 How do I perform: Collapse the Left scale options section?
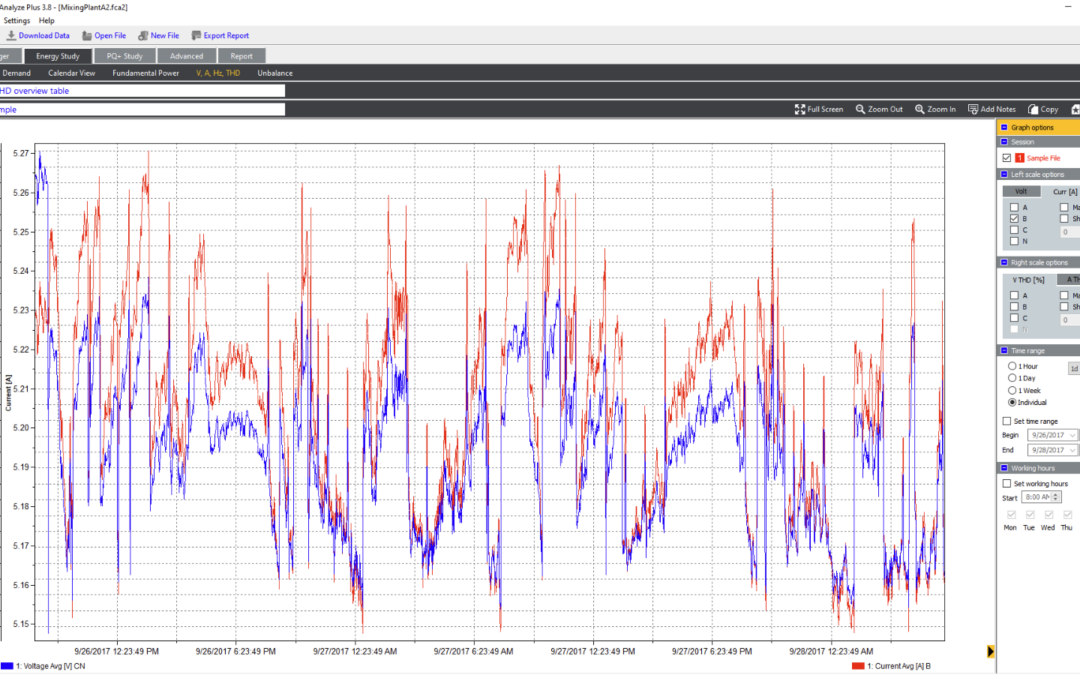click(x=1004, y=174)
